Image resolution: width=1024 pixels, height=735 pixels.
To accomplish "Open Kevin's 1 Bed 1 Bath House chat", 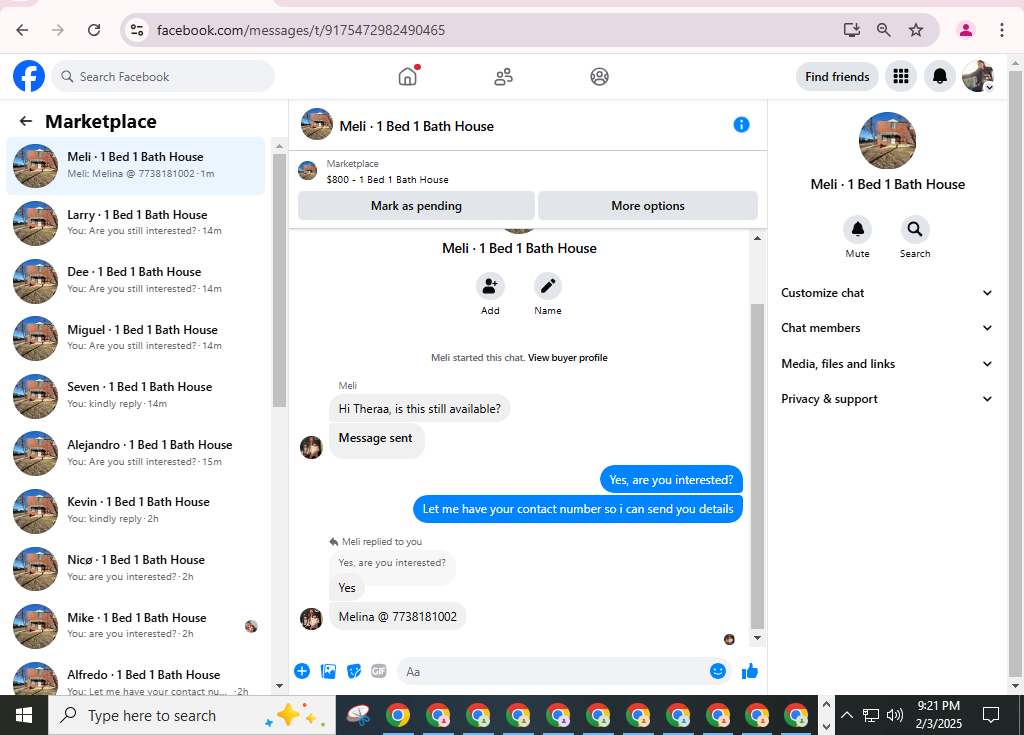I will [136, 510].
